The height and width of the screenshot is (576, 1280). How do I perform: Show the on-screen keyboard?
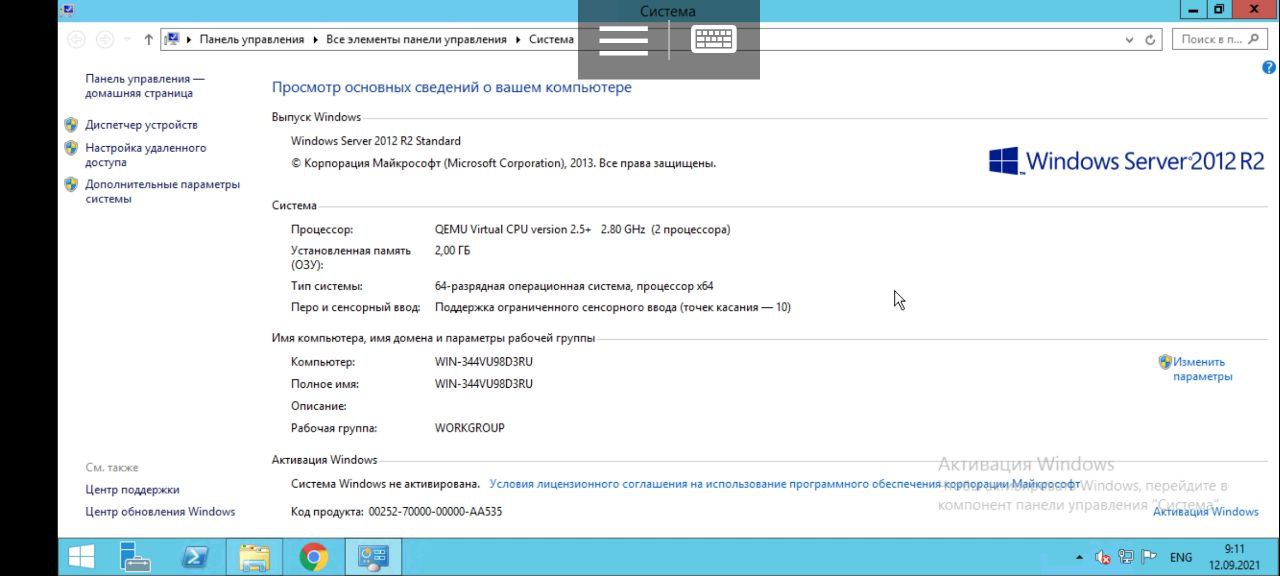[x=714, y=39]
